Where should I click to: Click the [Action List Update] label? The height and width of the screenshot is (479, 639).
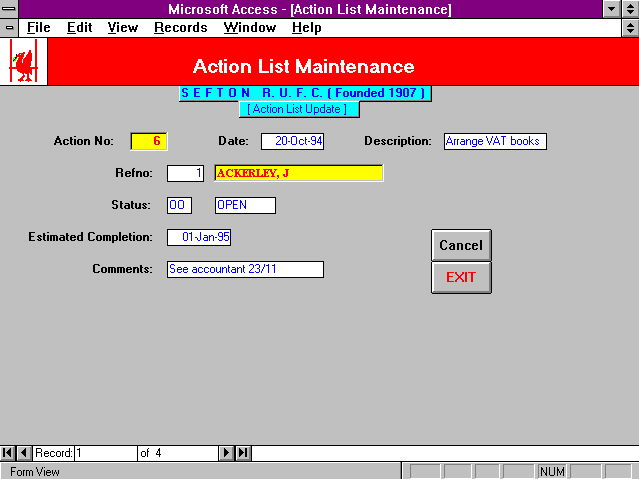pos(299,109)
